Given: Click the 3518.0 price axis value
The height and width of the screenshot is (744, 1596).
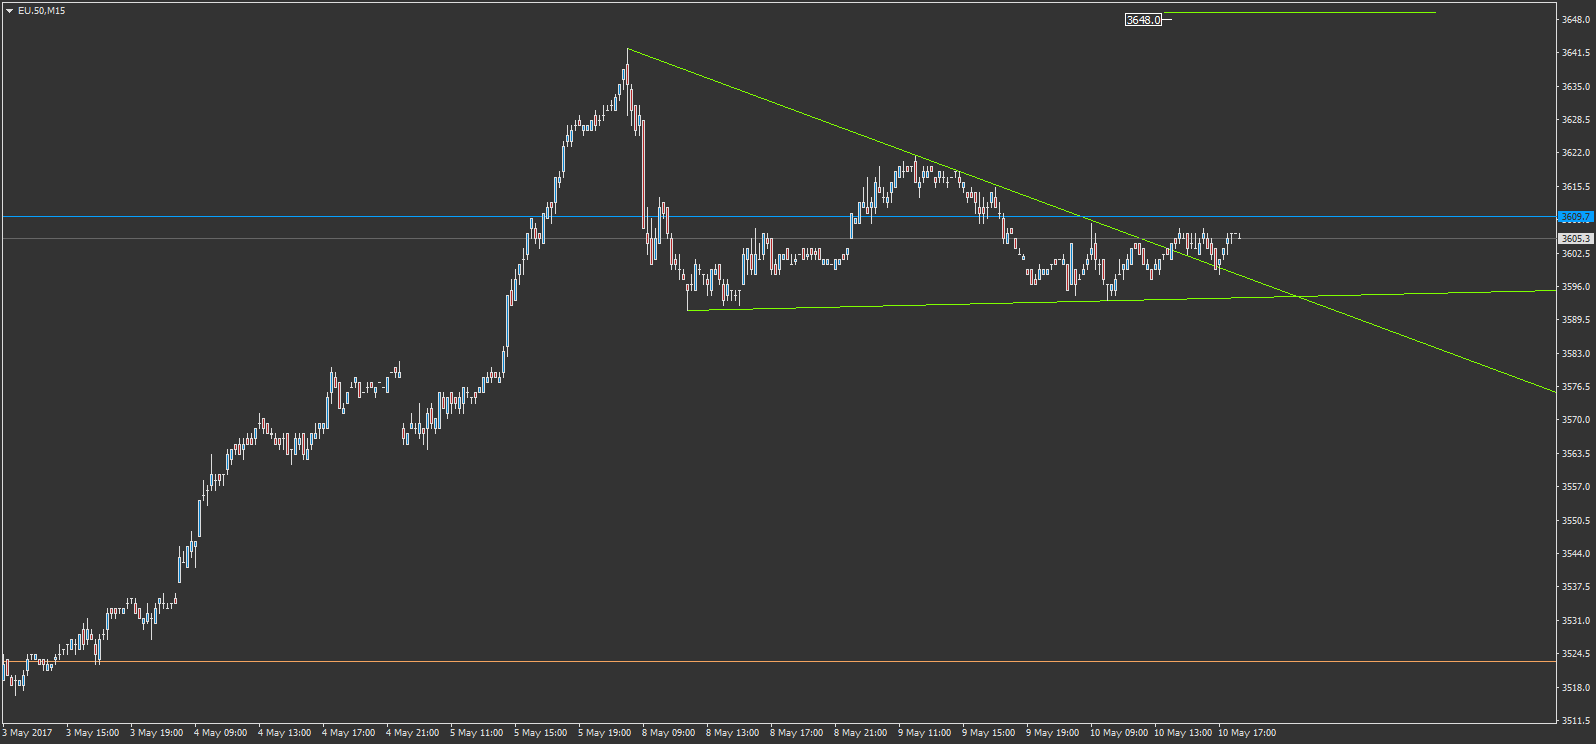Looking at the screenshot, I should point(1576,688).
